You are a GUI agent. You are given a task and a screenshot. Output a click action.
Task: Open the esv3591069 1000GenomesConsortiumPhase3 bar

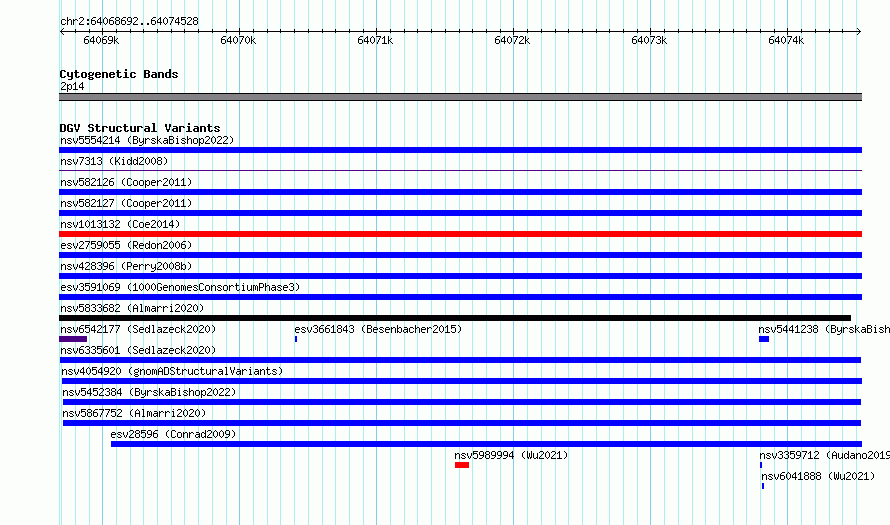[x=460, y=297]
